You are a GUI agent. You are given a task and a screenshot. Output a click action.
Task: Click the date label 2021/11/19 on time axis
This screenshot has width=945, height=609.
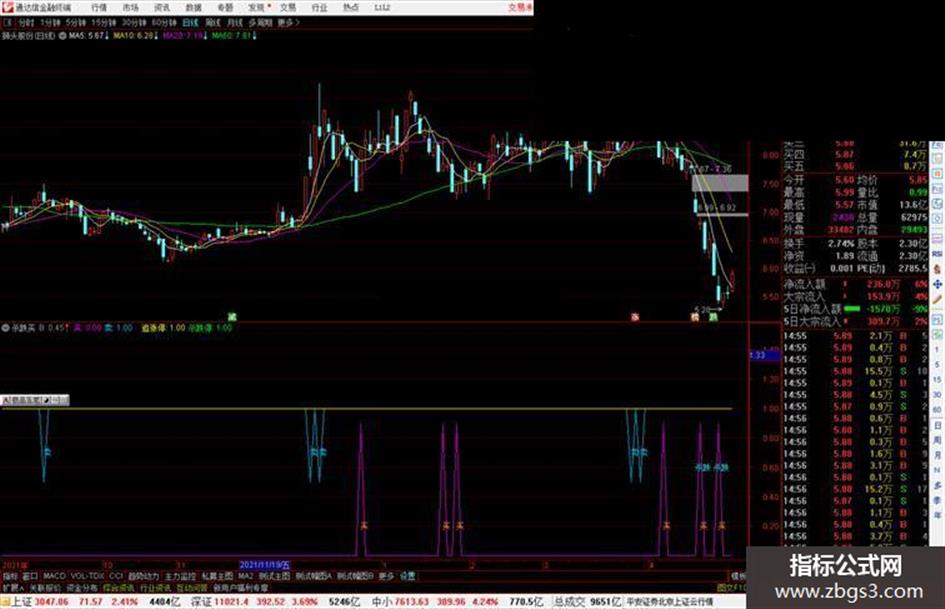tap(265, 565)
